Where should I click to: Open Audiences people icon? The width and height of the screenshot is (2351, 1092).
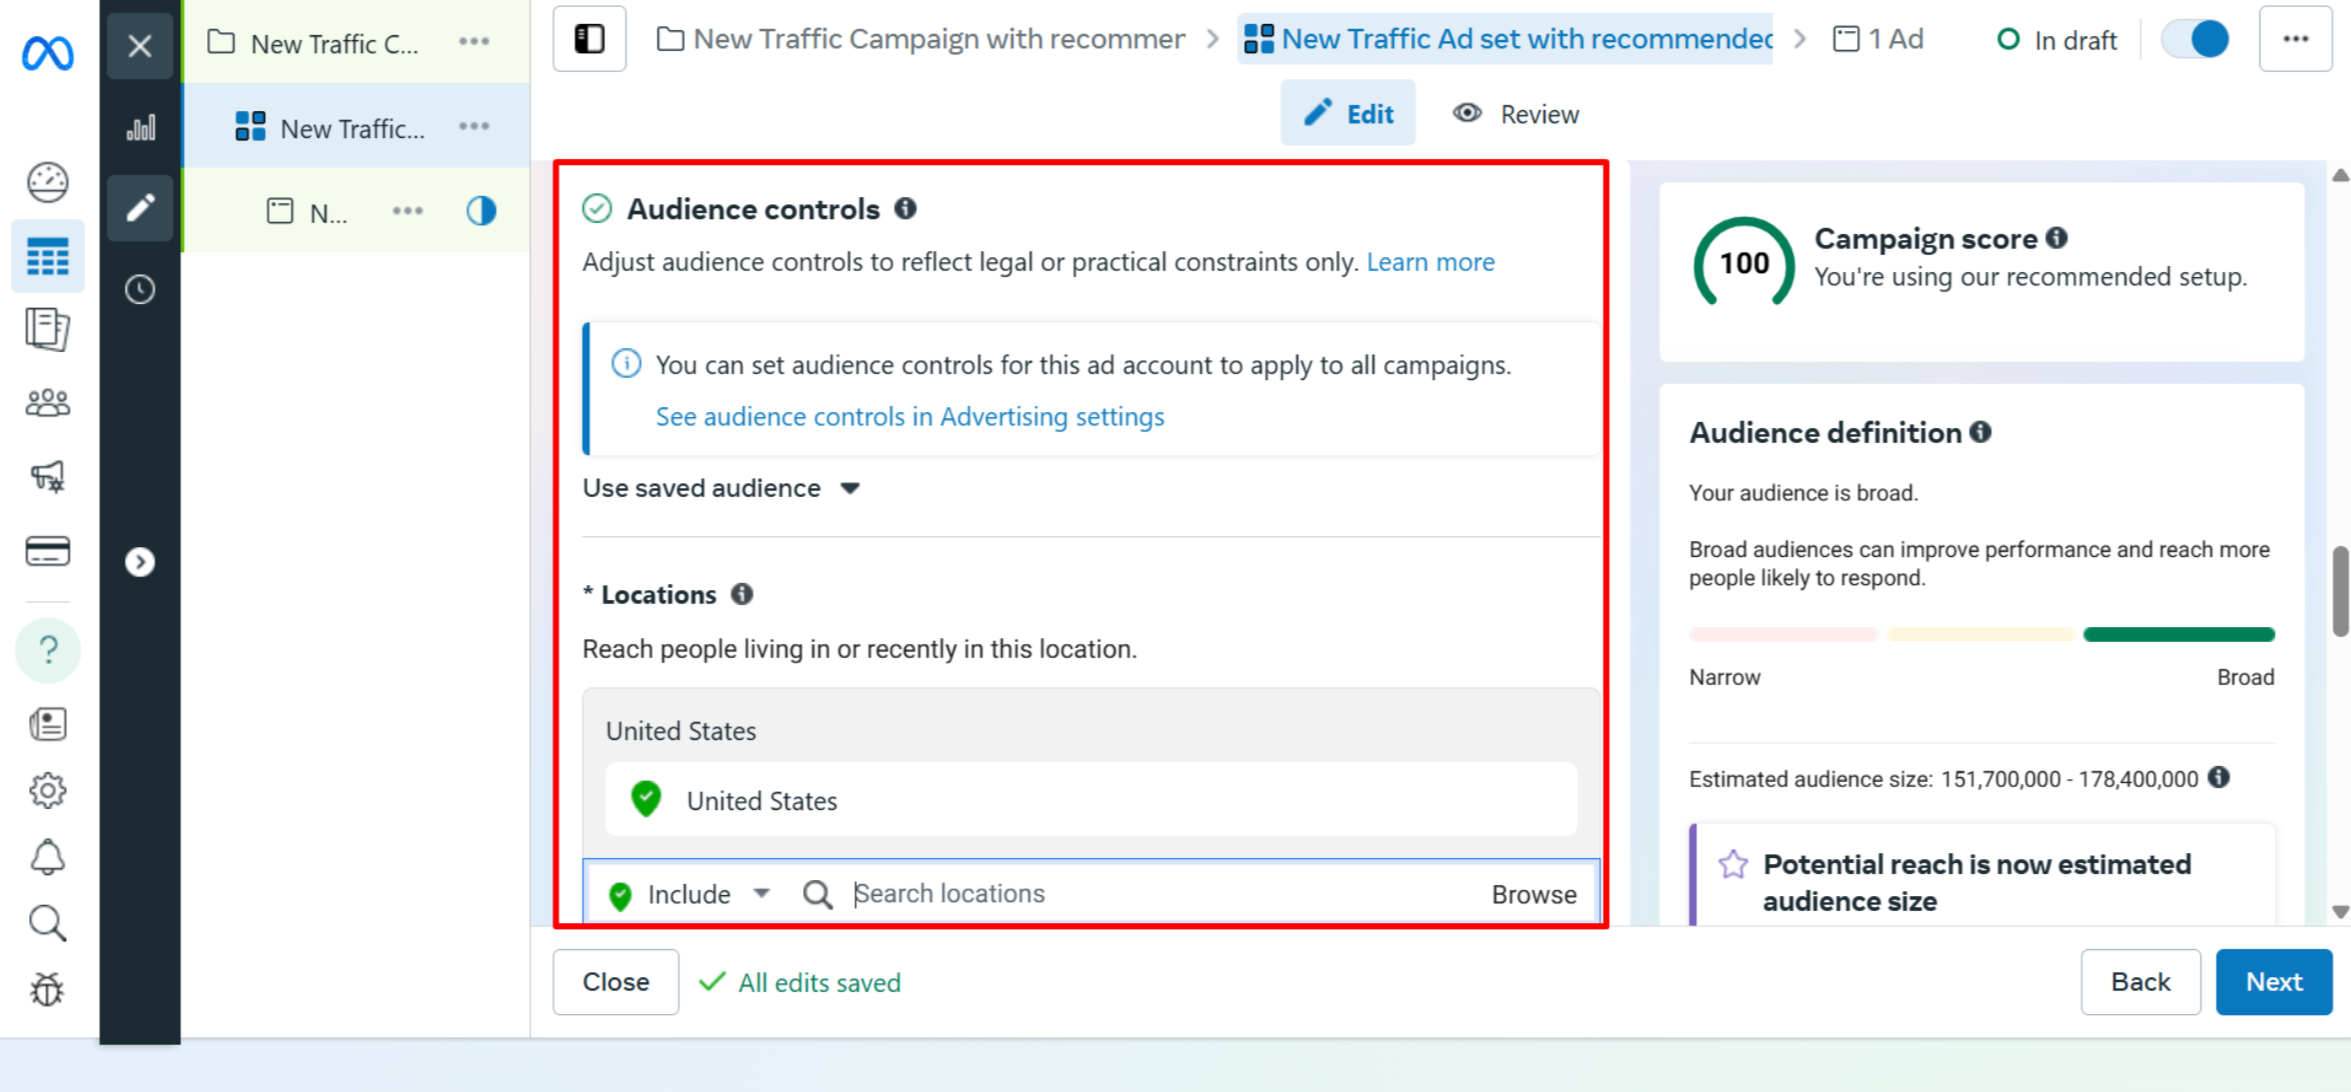47,403
